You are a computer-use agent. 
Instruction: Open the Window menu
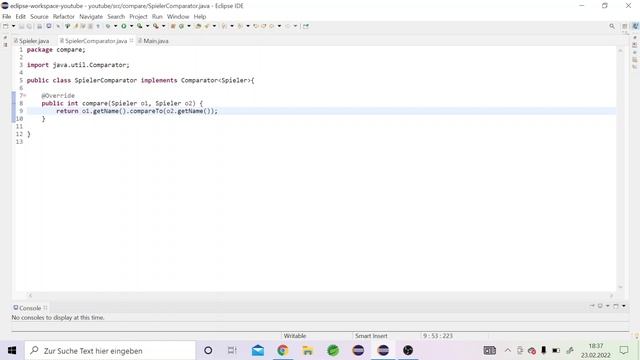click(x=178, y=17)
